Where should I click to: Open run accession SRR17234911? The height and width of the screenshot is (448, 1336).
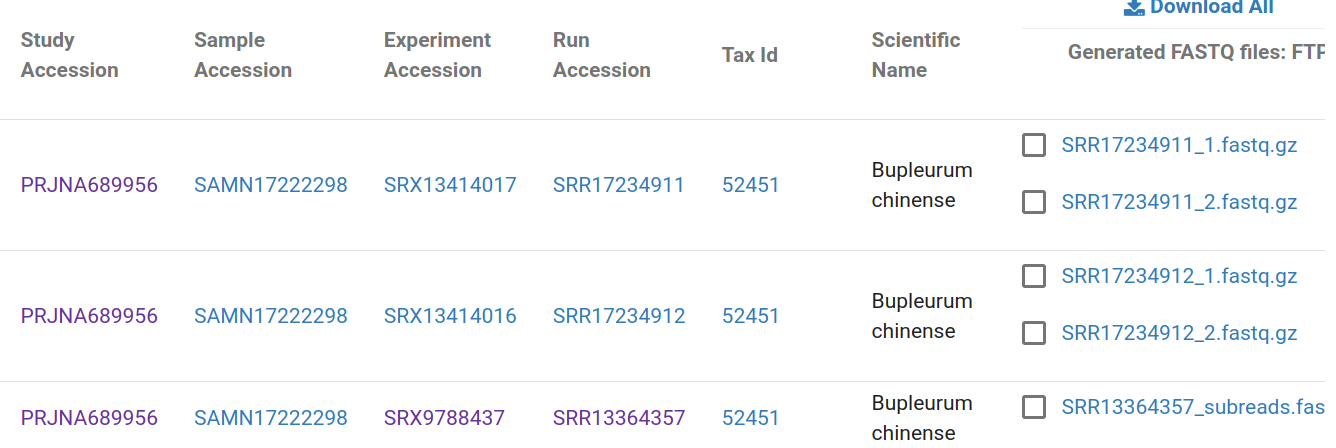click(618, 185)
